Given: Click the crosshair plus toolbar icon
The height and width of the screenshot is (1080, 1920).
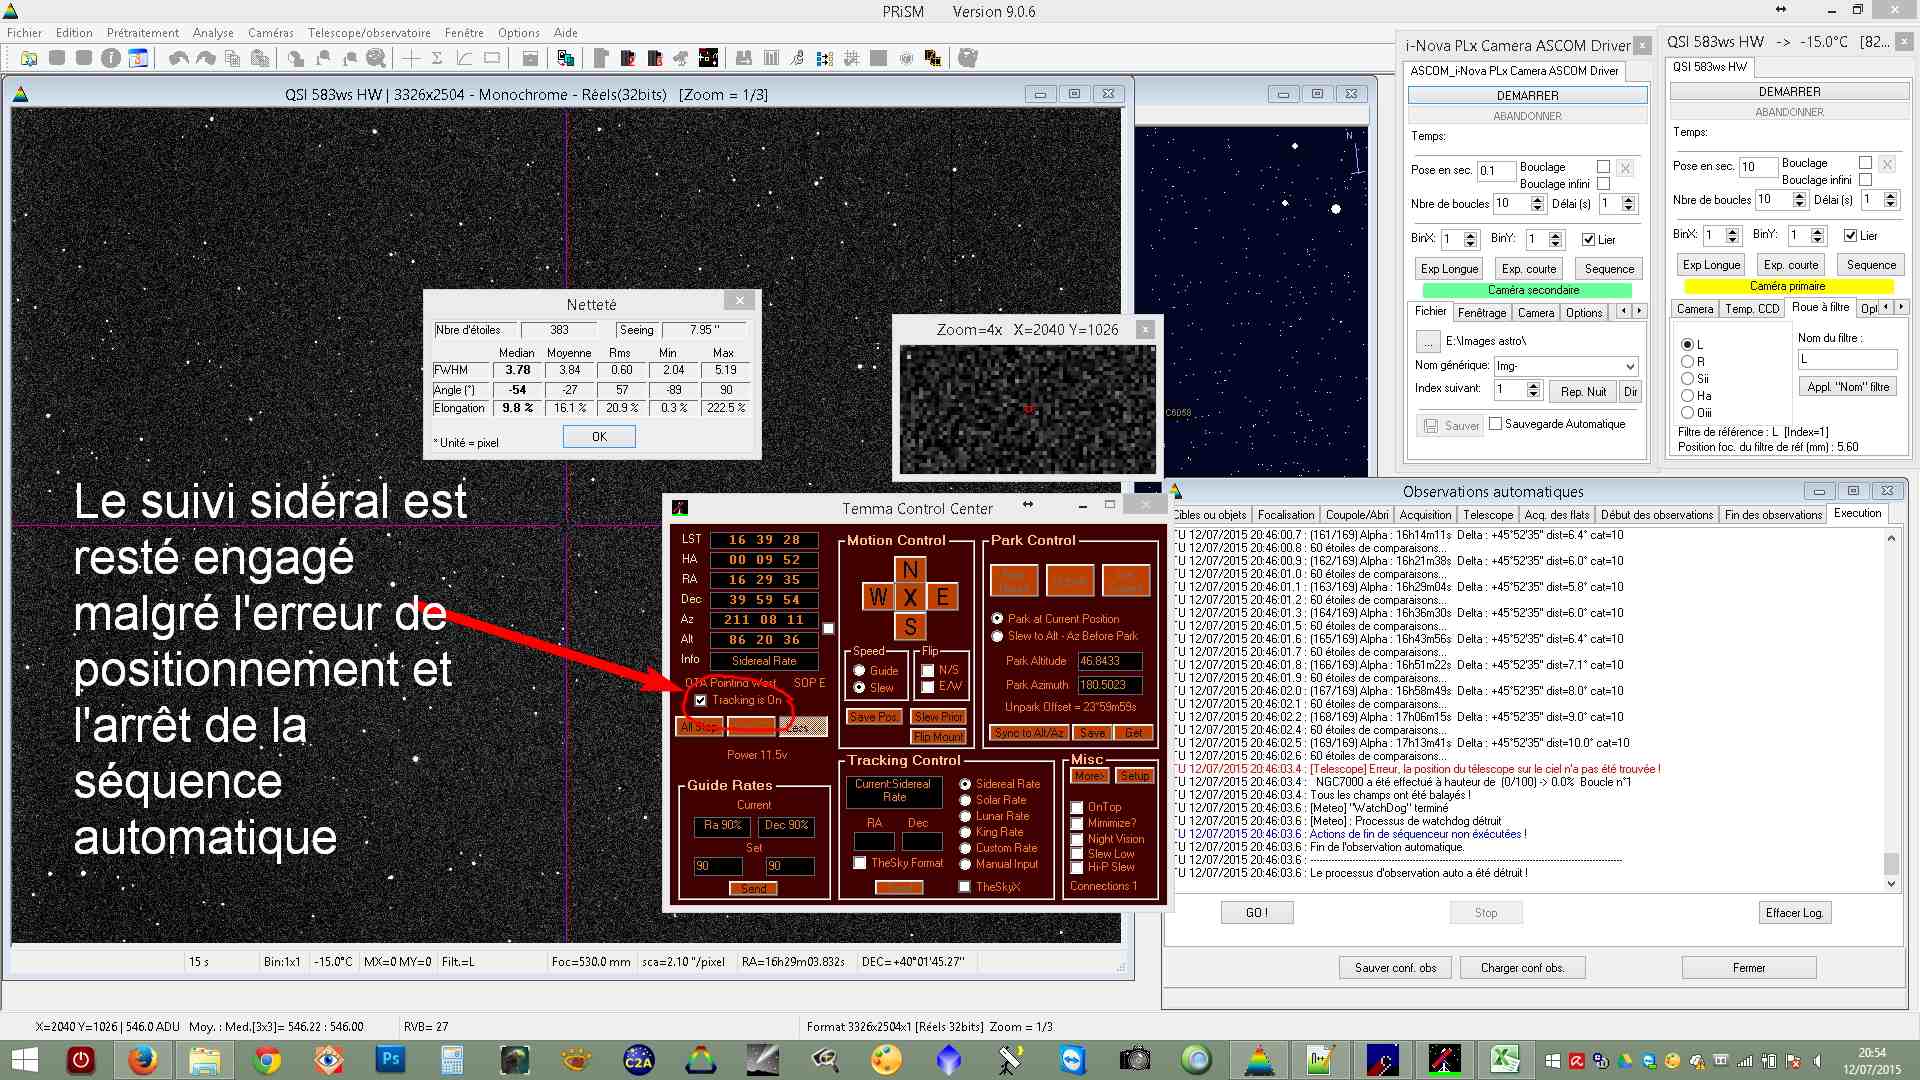Looking at the screenshot, I should 411,58.
